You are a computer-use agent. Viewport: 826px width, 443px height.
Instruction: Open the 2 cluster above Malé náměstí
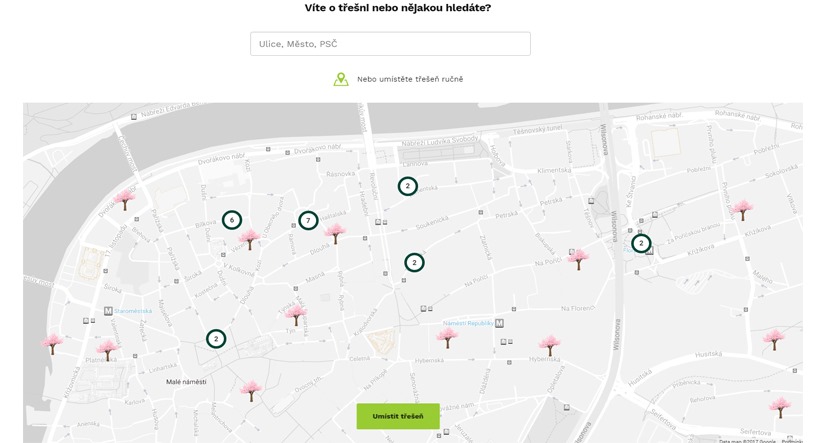tap(216, 339)
